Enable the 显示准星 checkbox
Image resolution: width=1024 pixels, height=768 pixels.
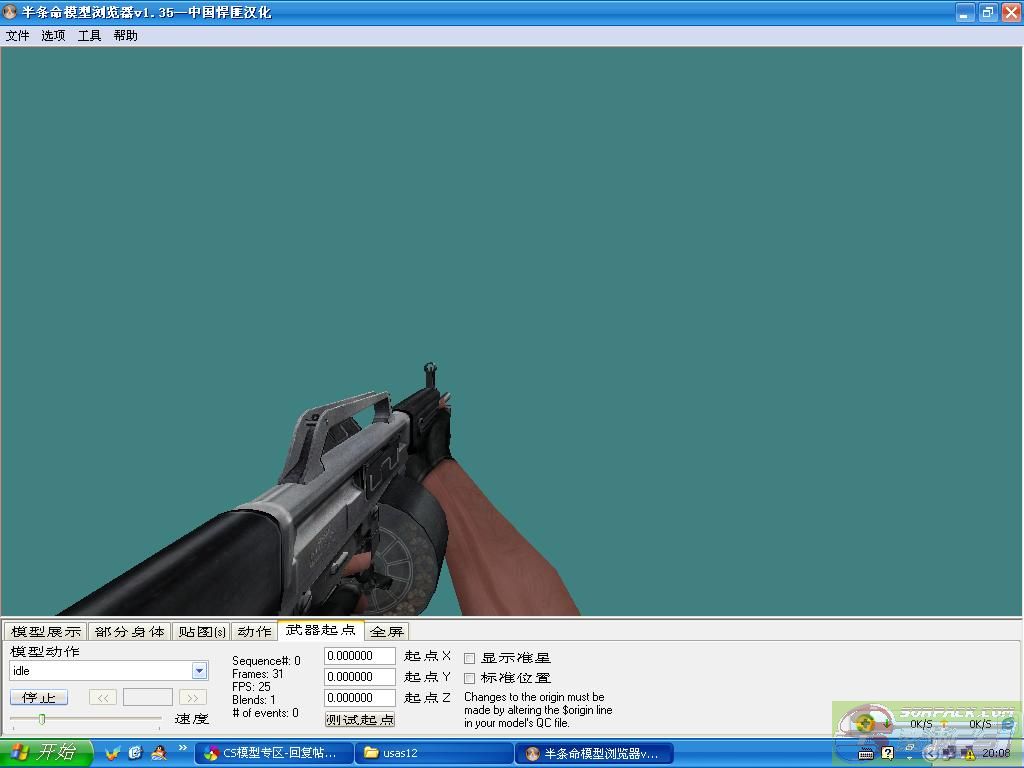click(470, 658)
